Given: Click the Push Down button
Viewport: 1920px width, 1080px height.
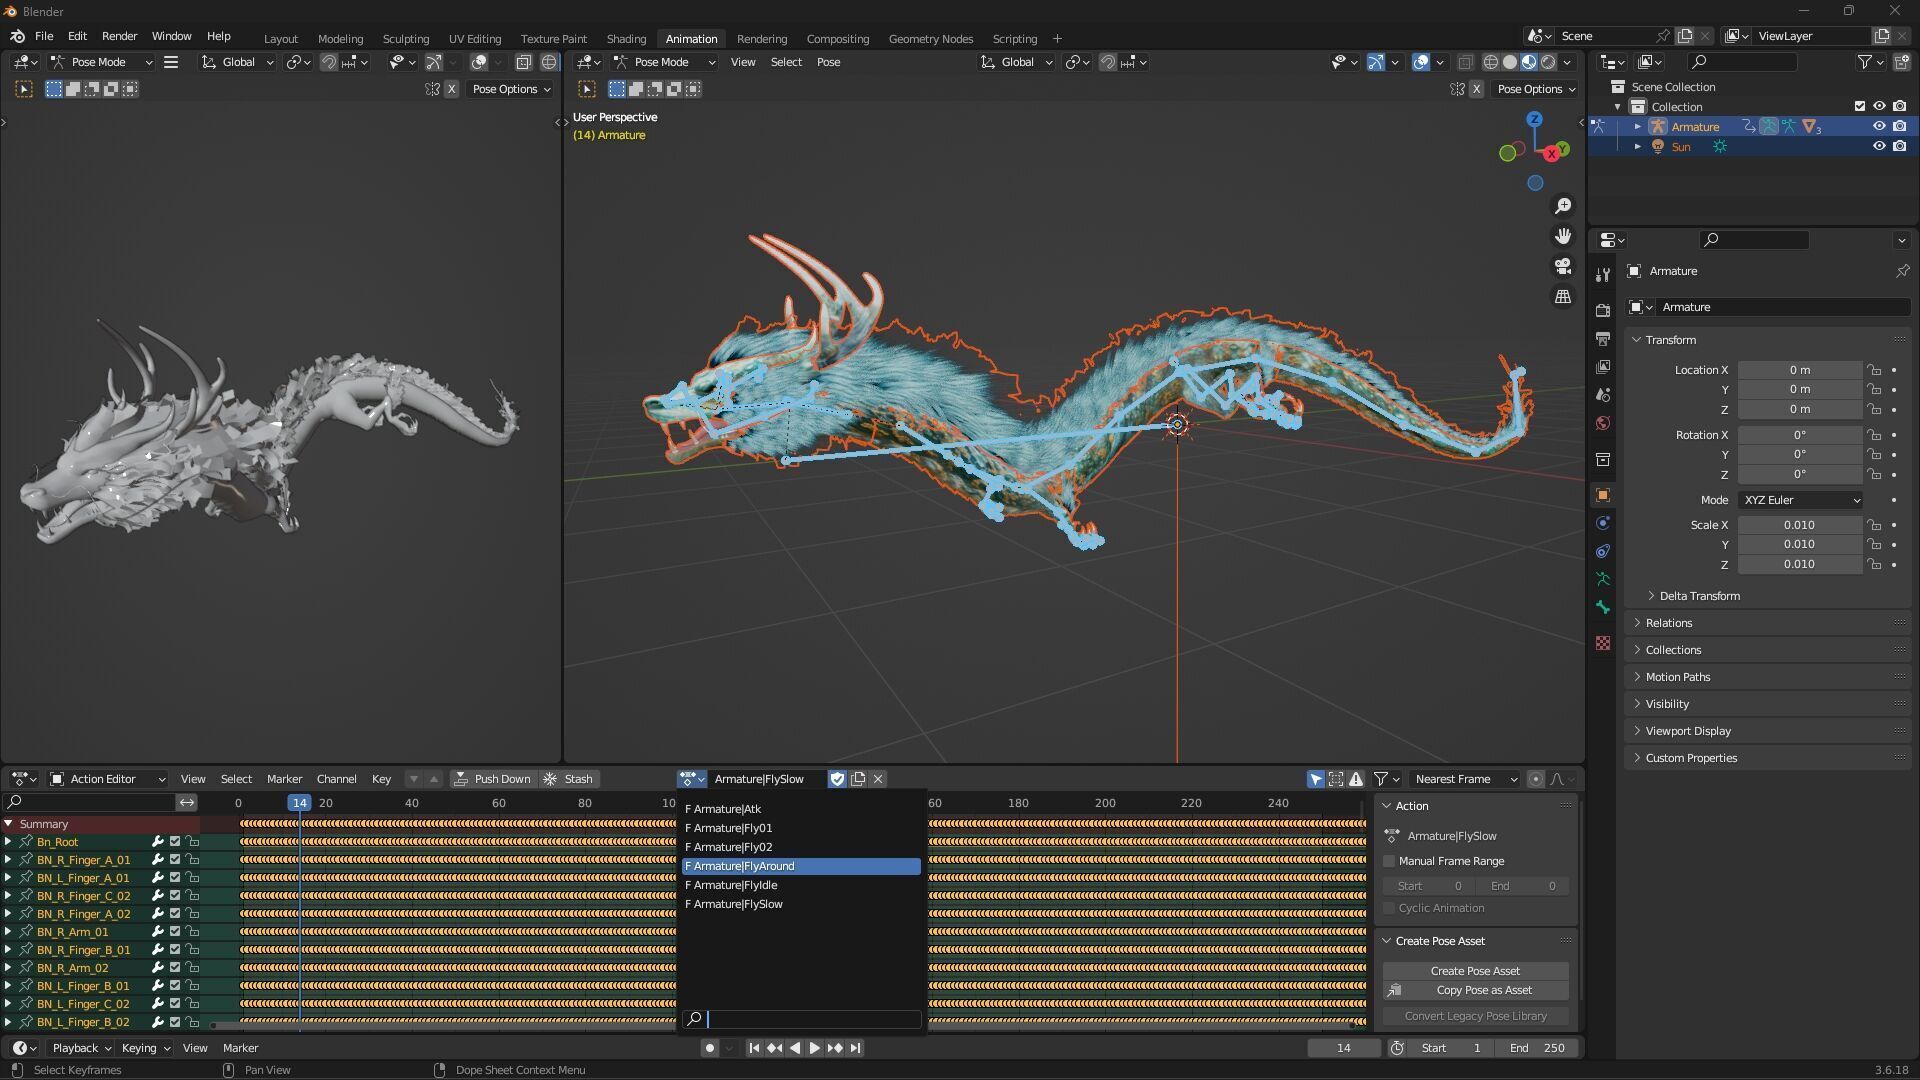Looking at the screenshot, I should (492, 779).
